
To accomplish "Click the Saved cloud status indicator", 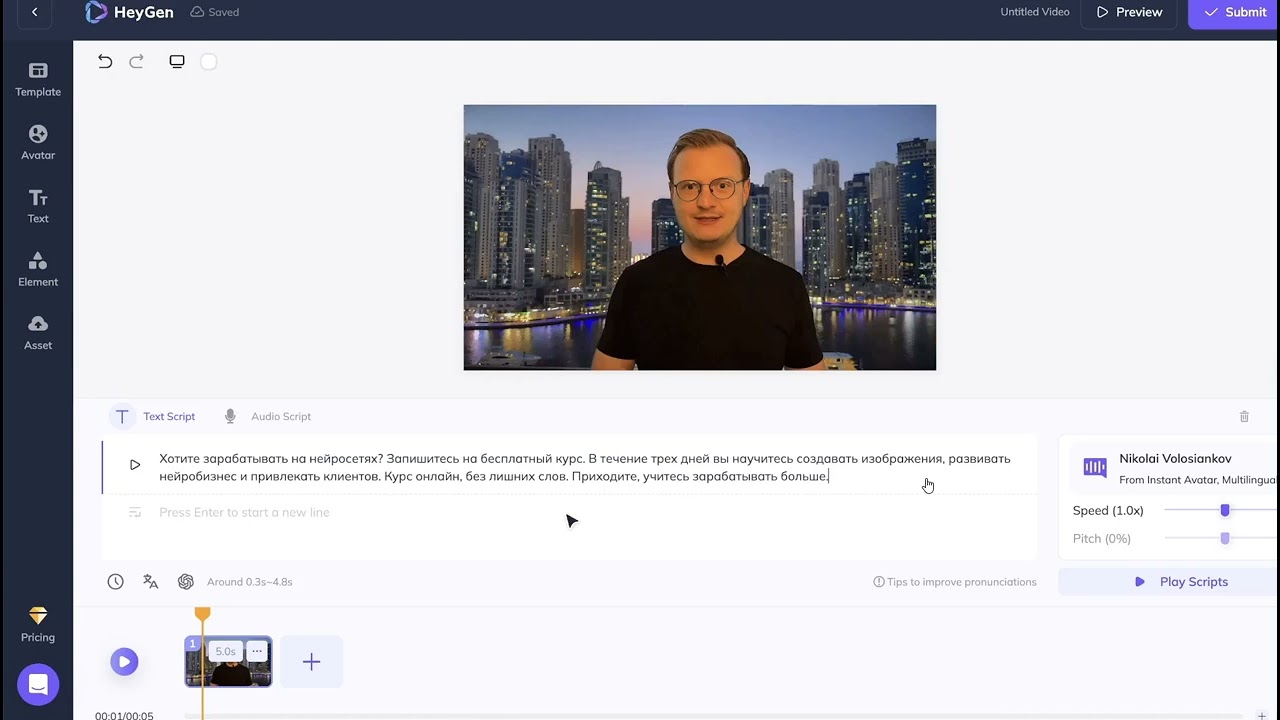I will click(216, 12).
